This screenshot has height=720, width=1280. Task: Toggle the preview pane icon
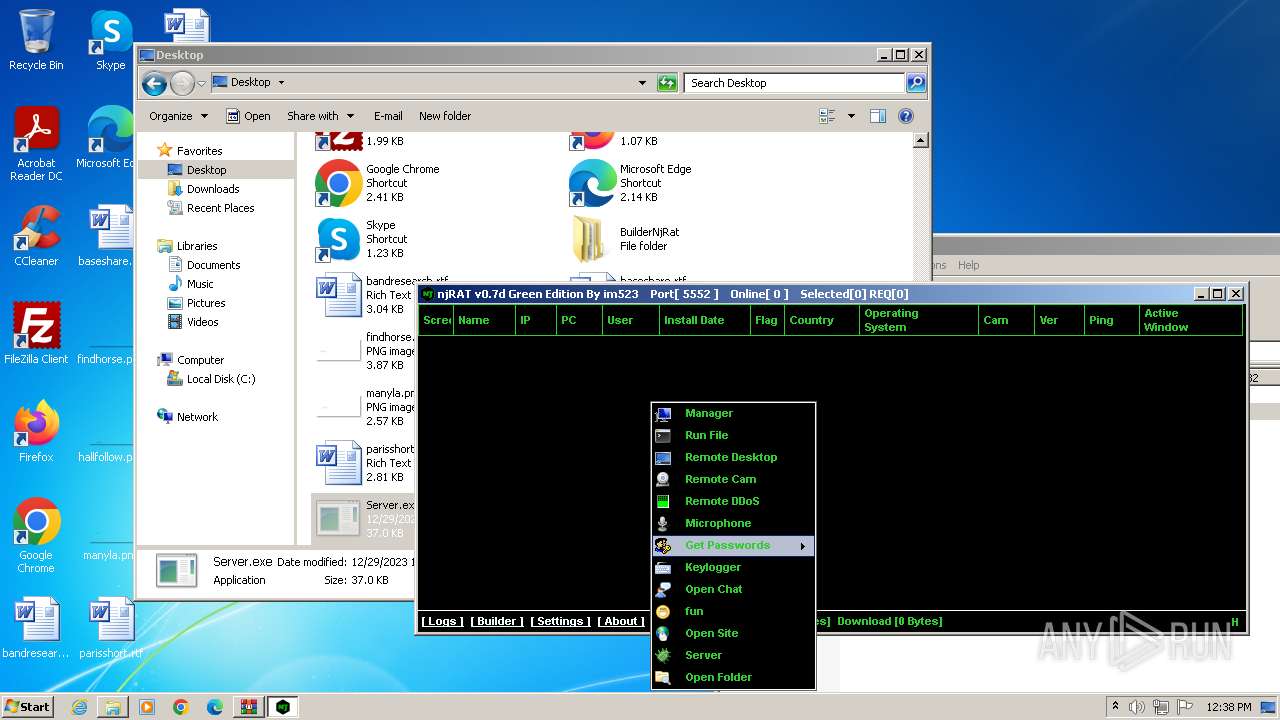click(x=877, y=116)
